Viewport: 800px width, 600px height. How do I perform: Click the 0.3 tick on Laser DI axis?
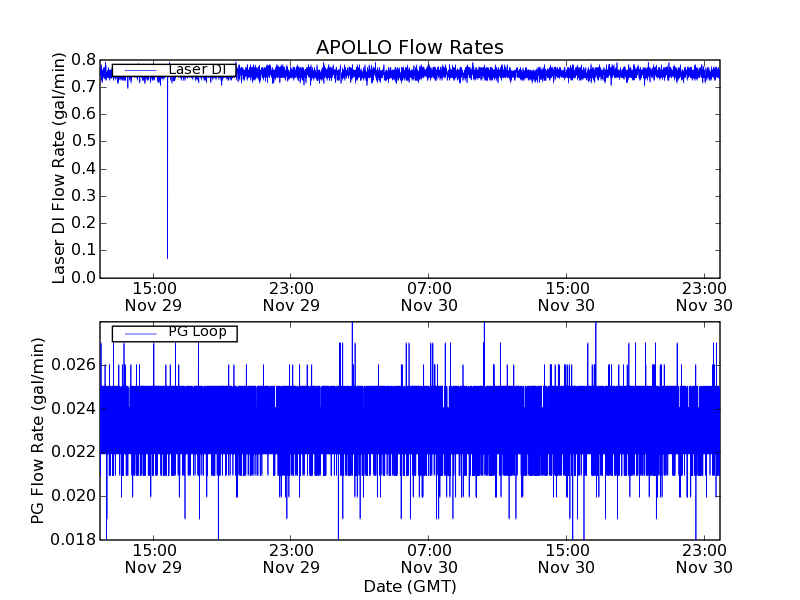tap(84, 196)
